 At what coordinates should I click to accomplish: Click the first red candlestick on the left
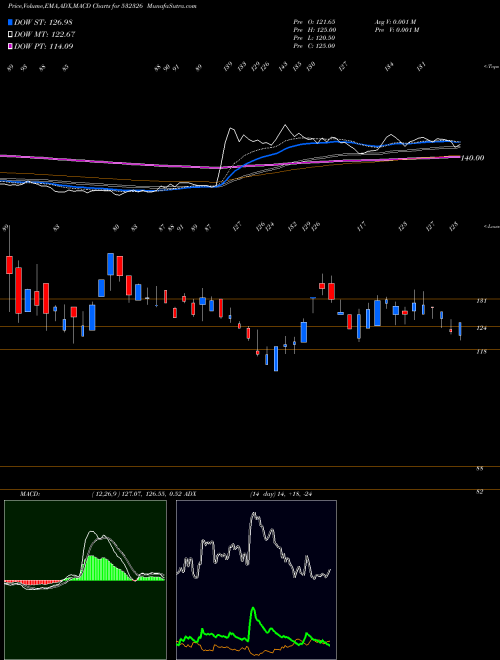[x=9, y=265]
